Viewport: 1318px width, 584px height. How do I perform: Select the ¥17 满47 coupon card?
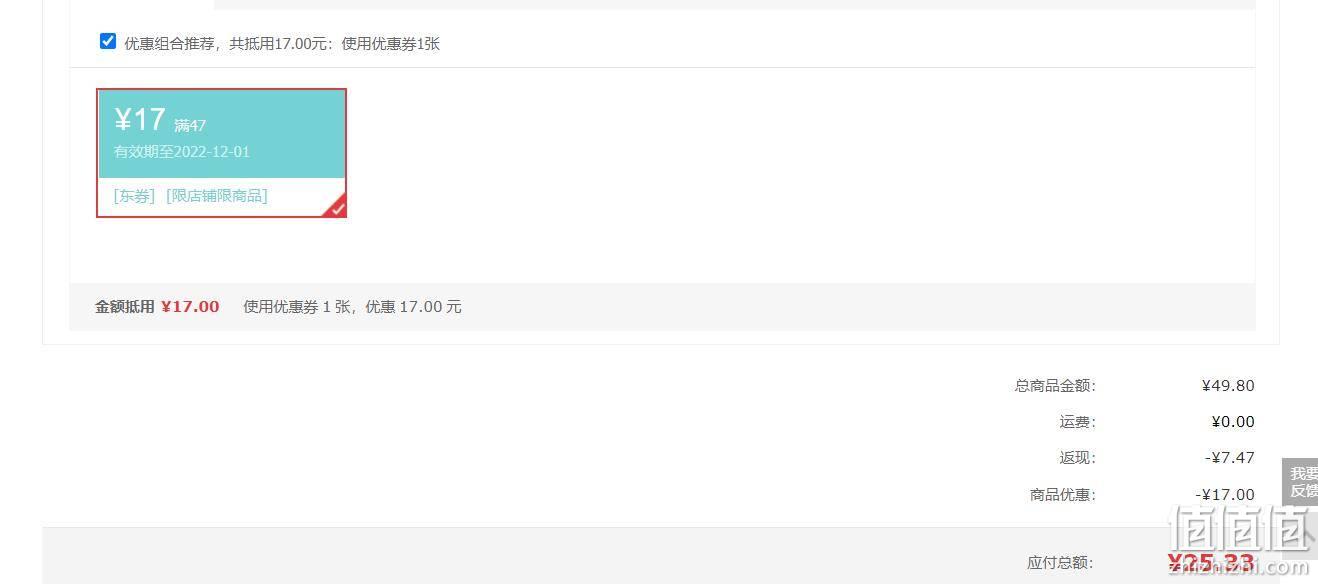click(x=221, y=153)
